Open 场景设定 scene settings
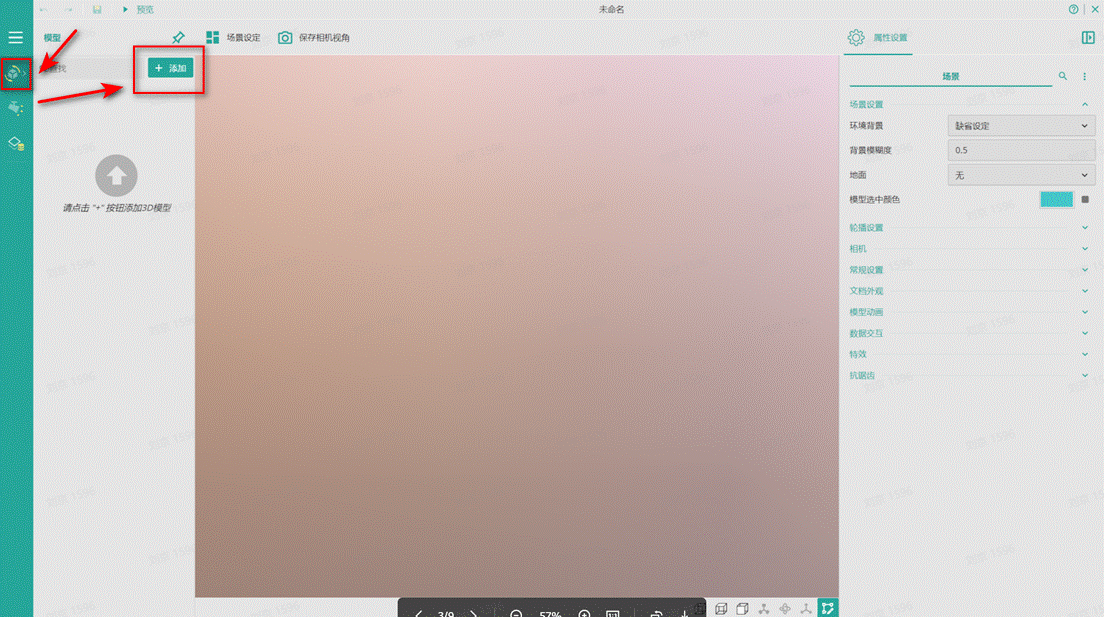 point(233,37)
